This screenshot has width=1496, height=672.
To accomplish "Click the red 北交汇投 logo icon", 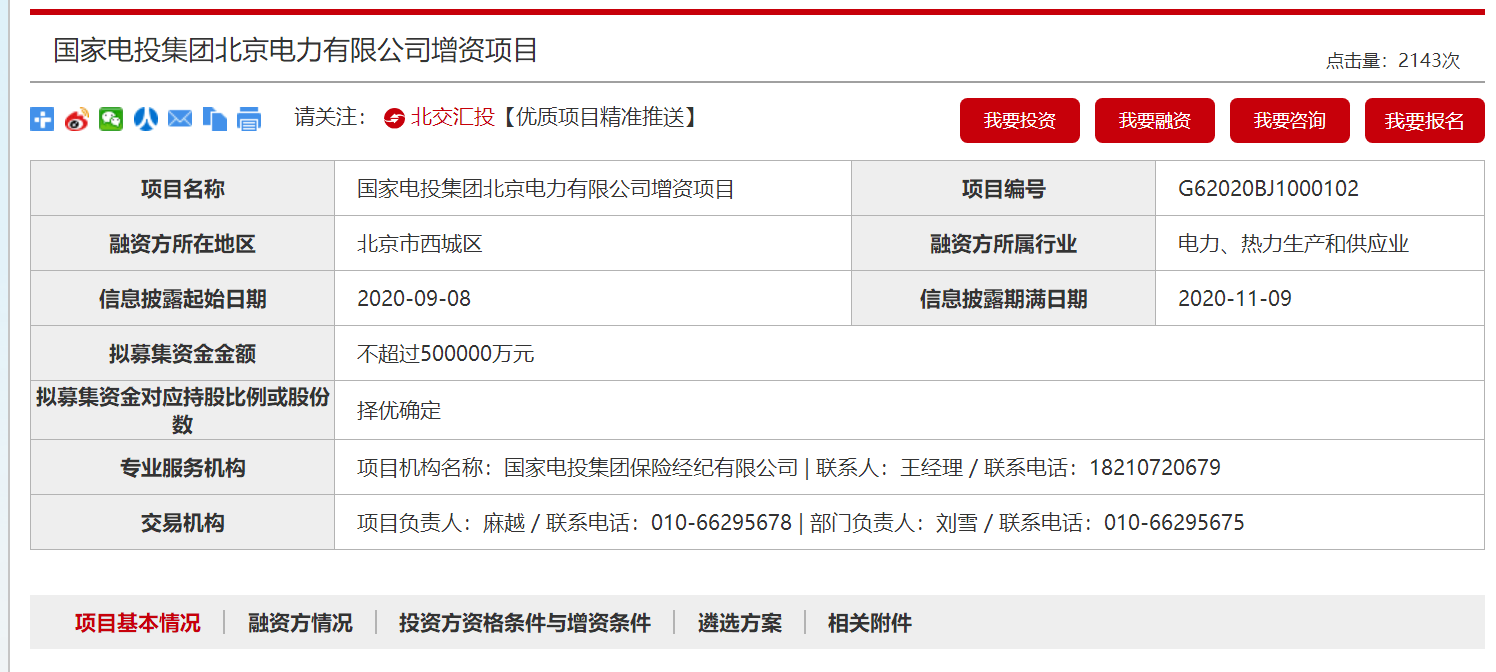I will [x=395, y=118].
